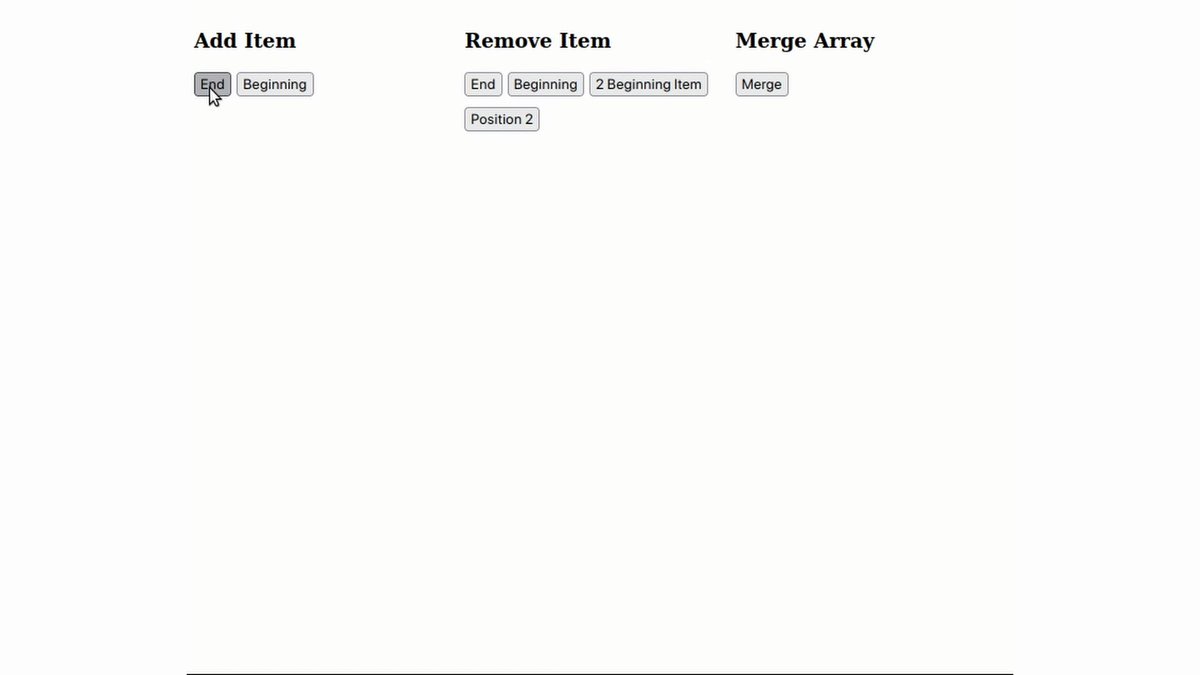Select the Merge Array heading text
The height and width of the screenshot is (675, 1200).
(x=805, y=41)
